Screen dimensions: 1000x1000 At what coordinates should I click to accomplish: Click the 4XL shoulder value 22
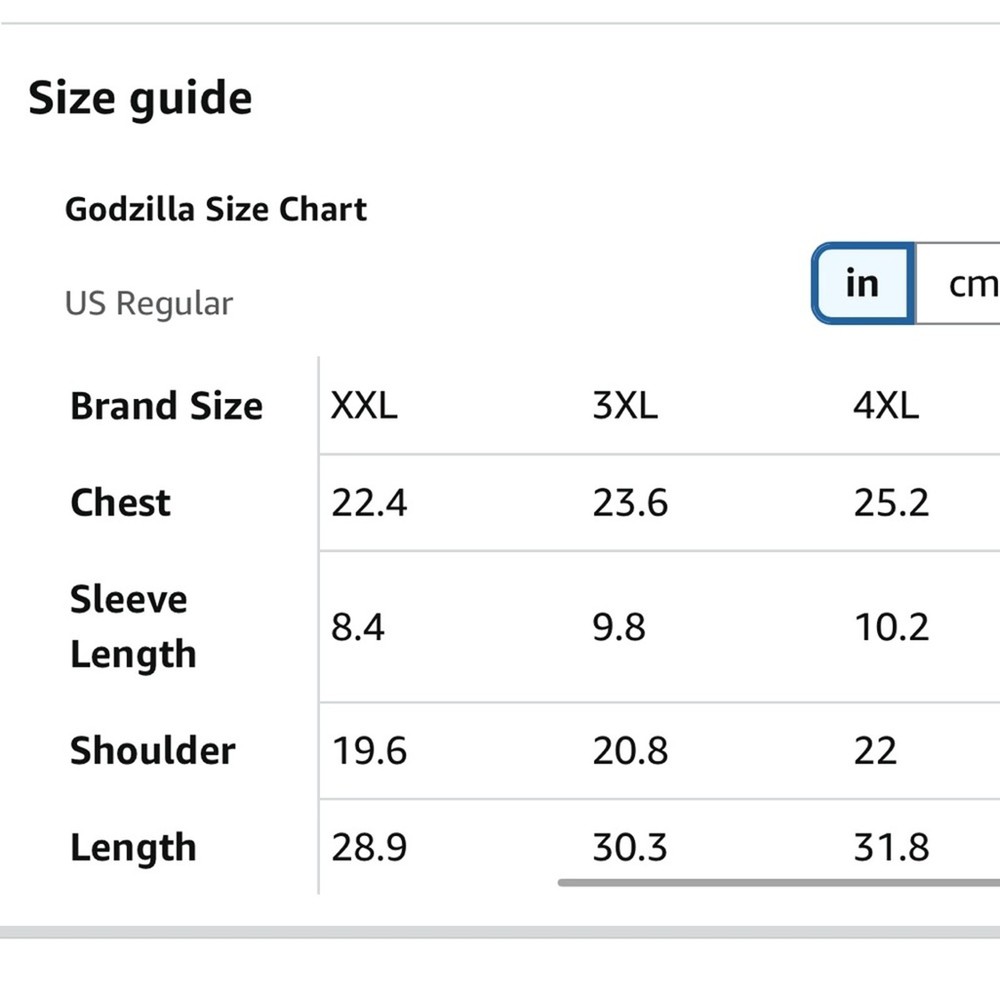875,751
